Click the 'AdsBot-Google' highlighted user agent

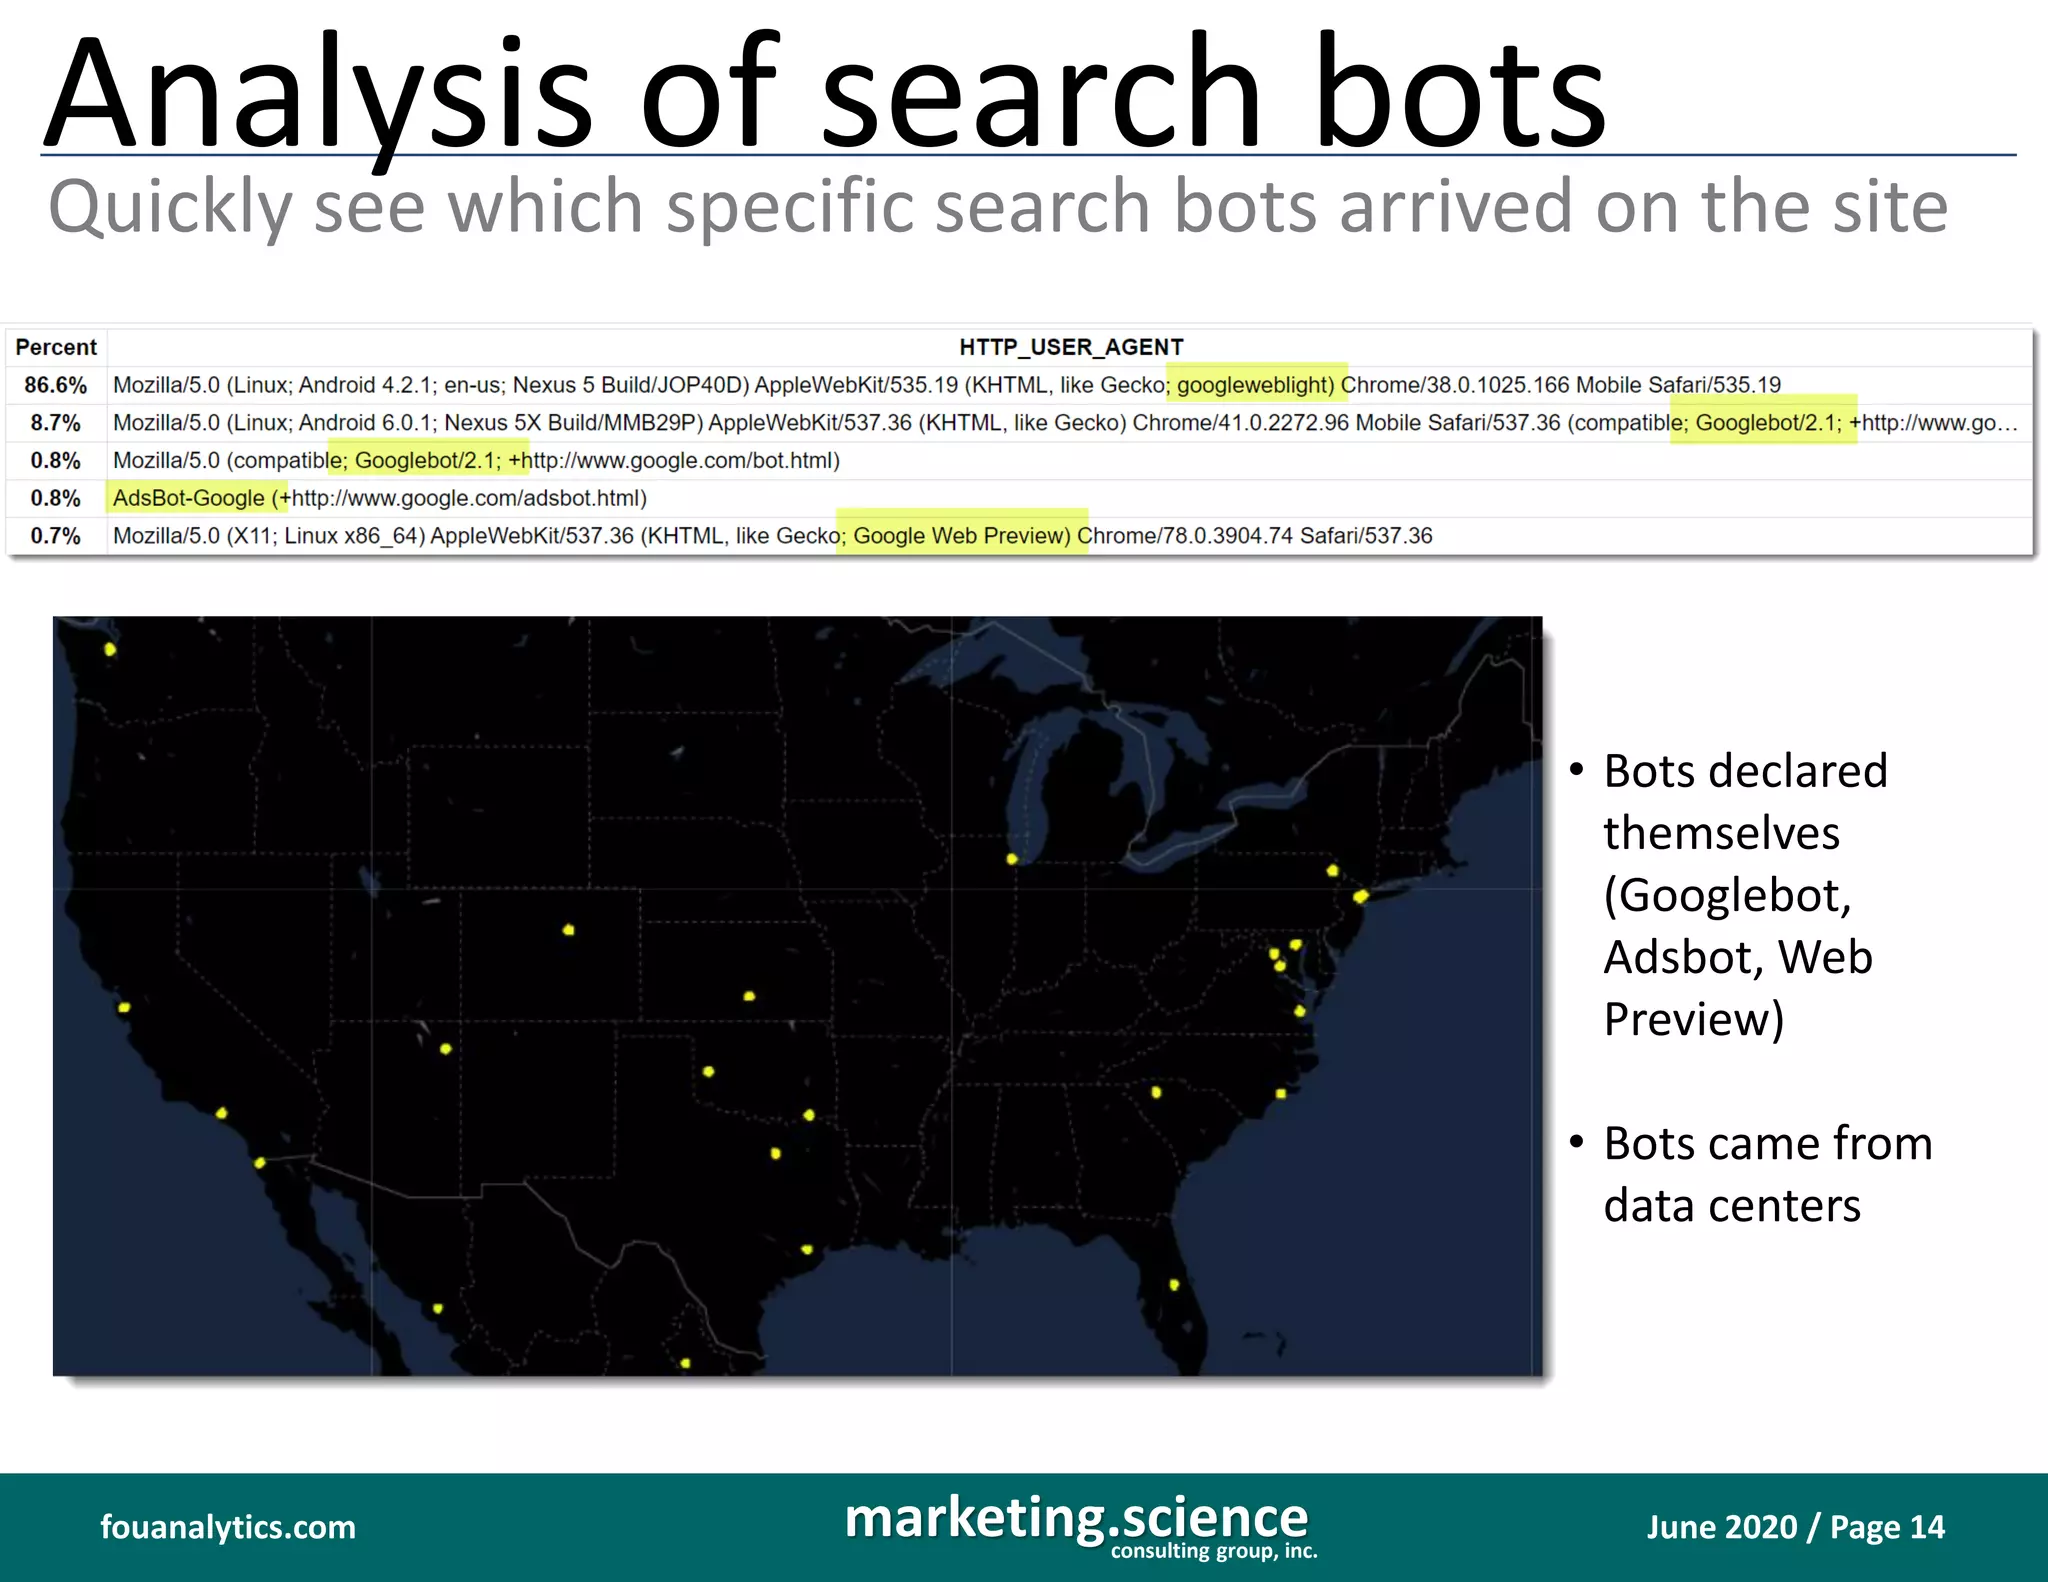[197, 498]
